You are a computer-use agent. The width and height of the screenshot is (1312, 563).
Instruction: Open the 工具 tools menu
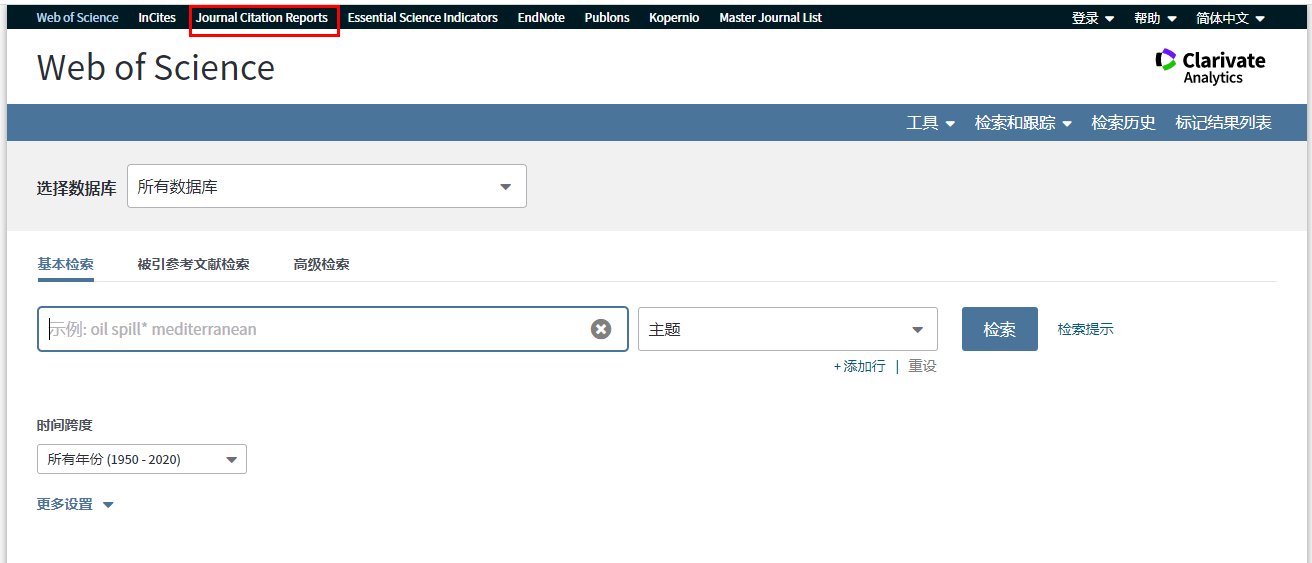[x=930, y=123]
